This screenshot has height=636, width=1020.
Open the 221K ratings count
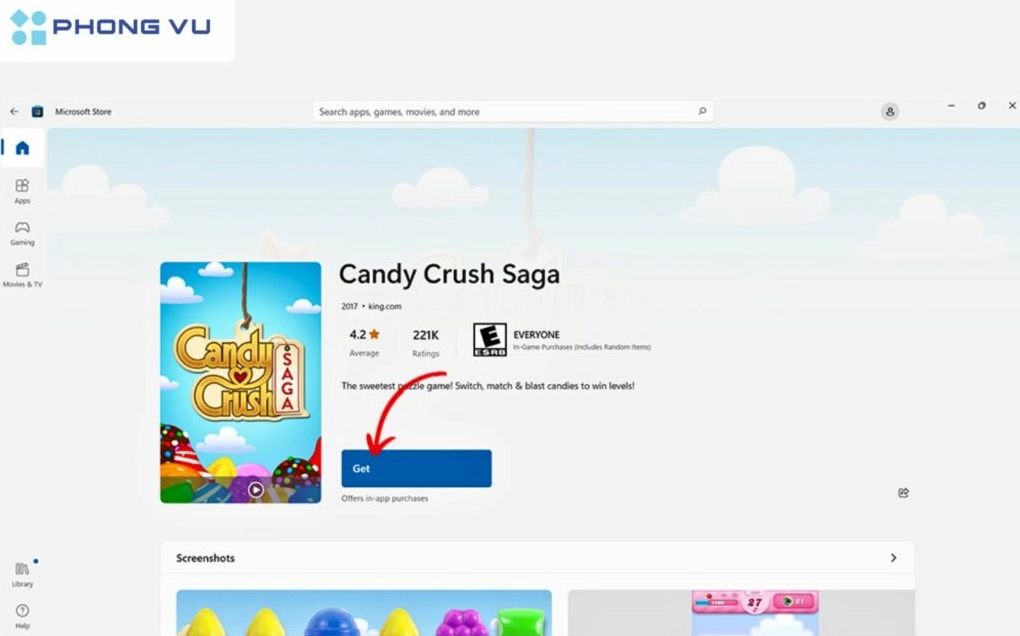[x=425, y=343]
